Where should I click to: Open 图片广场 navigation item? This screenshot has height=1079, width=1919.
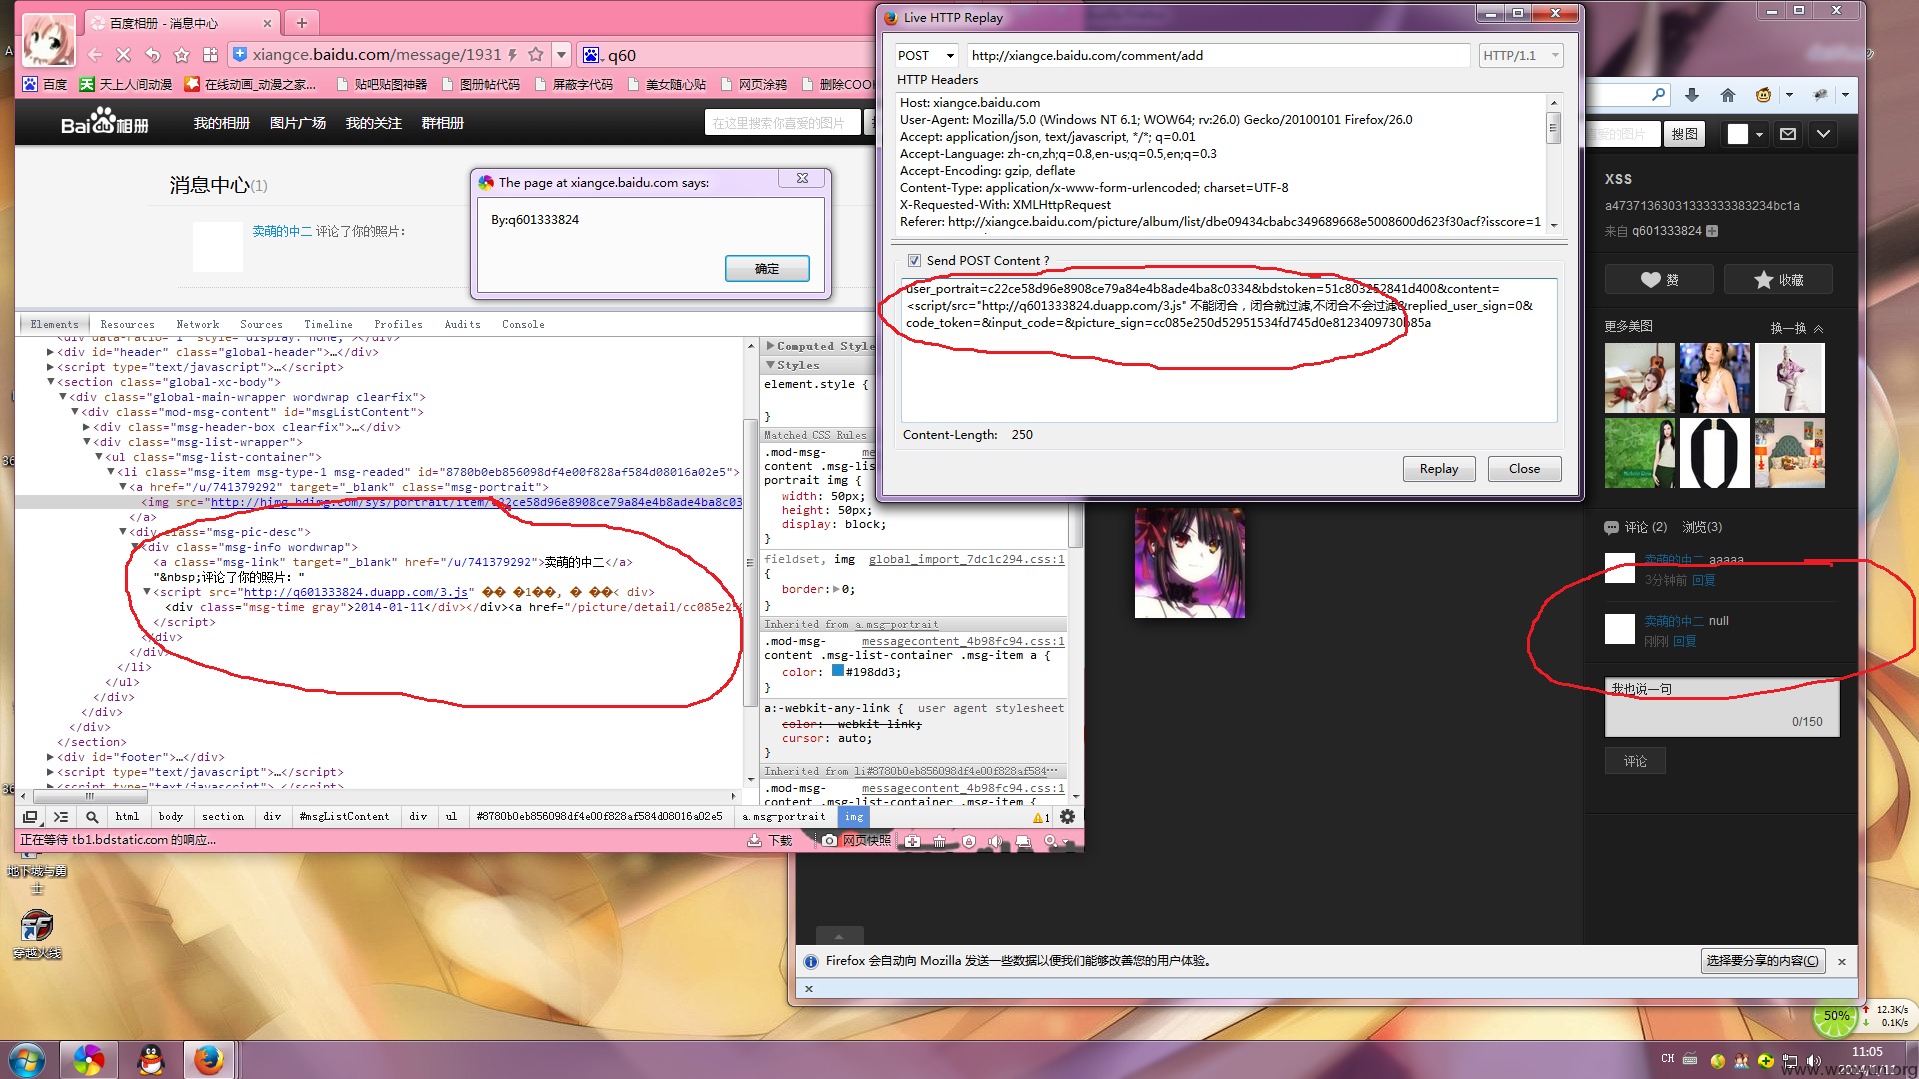(298, 123)
